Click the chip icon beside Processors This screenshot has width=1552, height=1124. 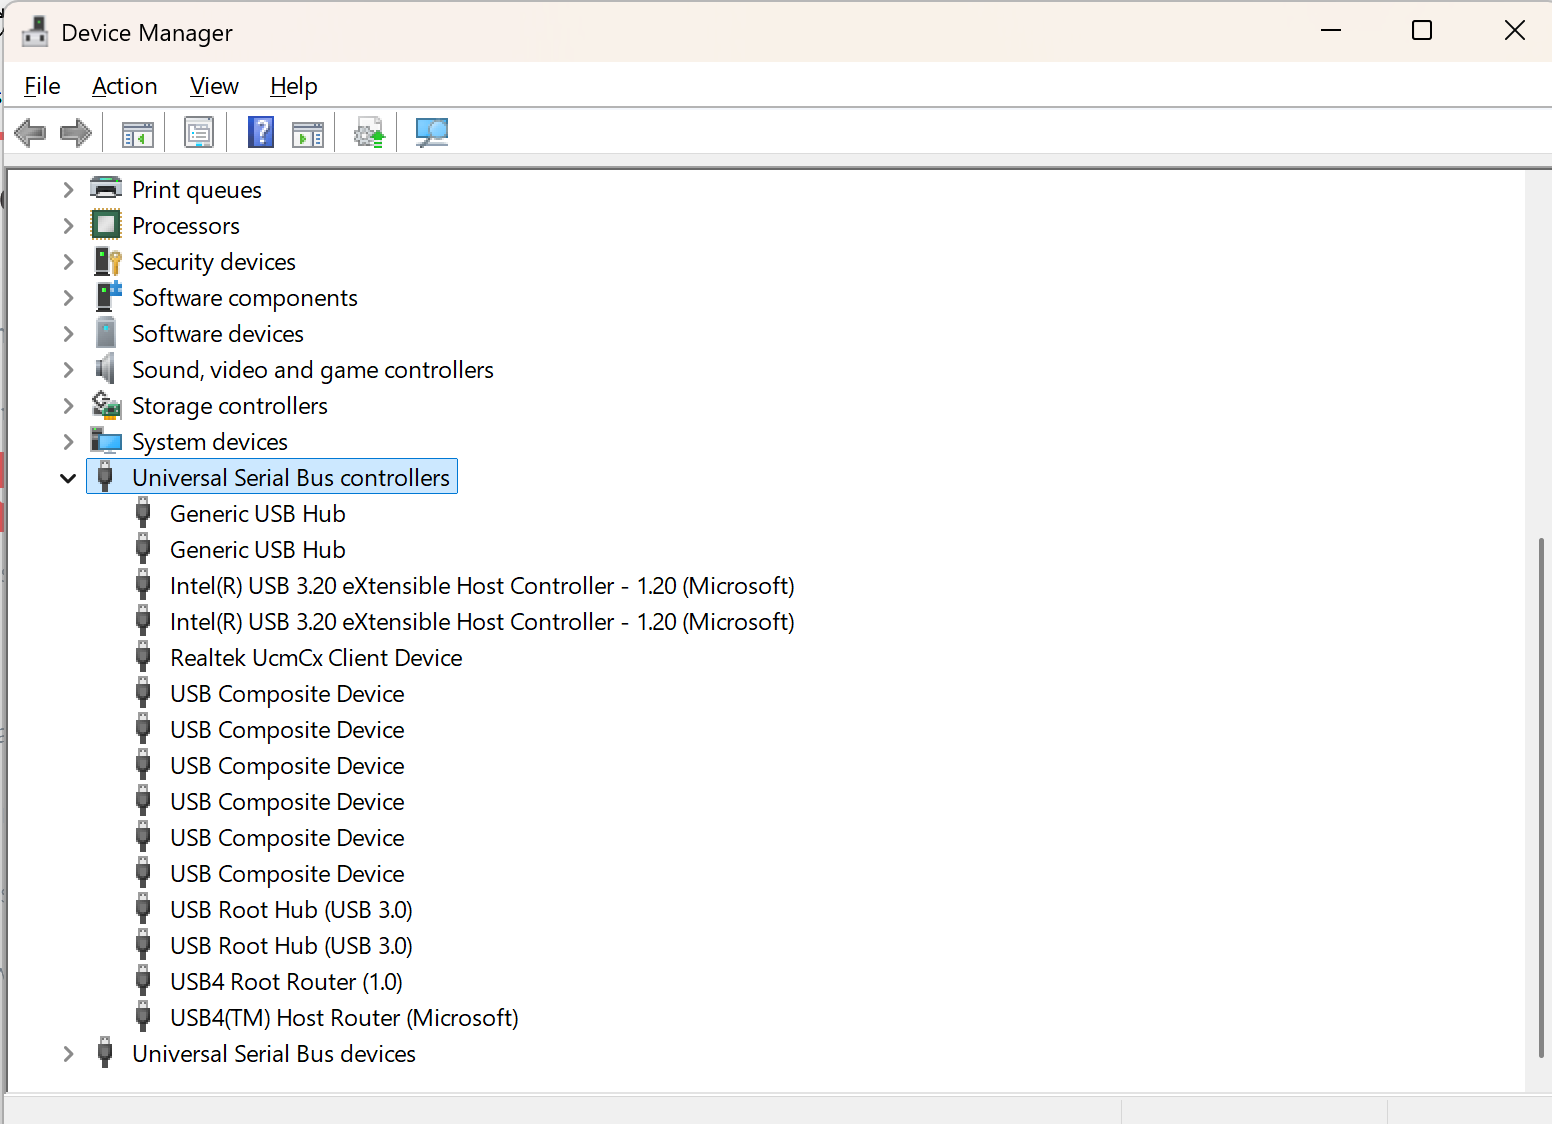click(x=106, y=225)
